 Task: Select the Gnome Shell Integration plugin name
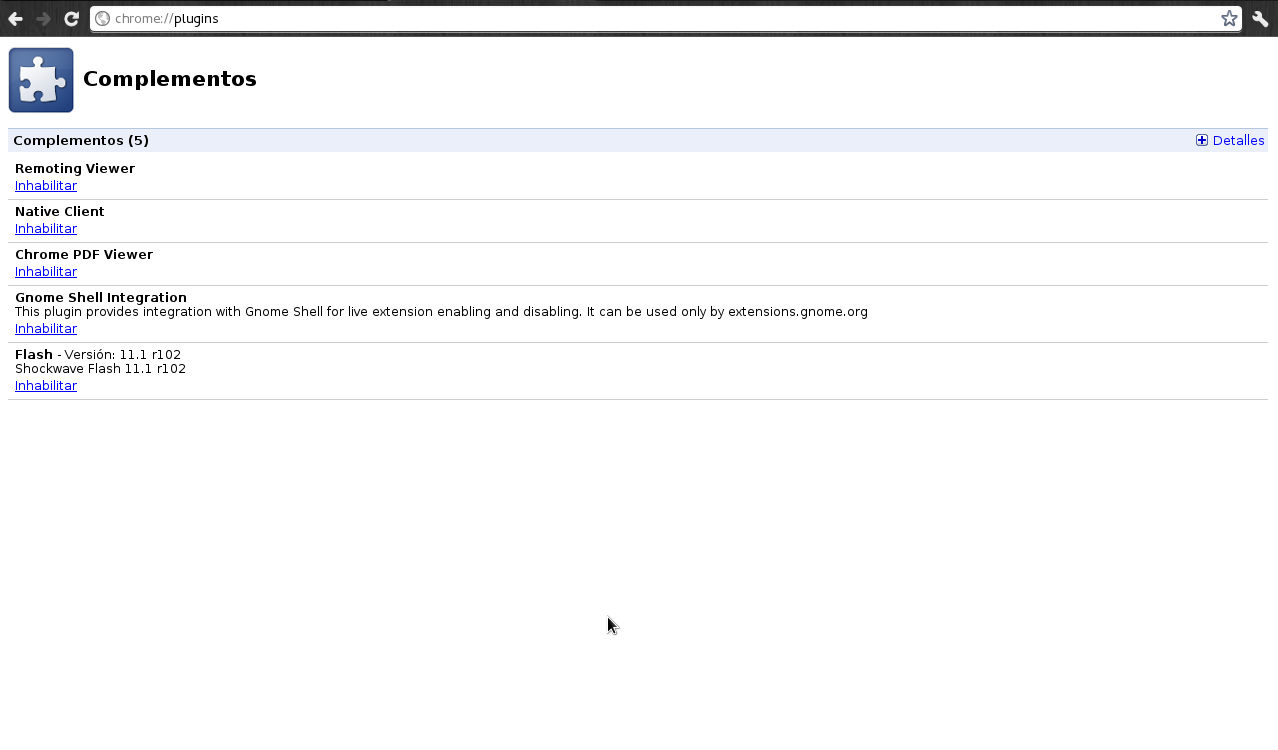coord(101,298)
